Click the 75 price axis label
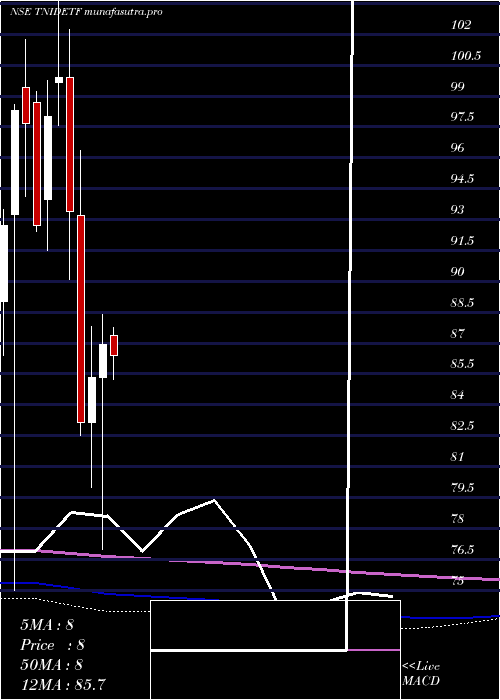The width and height of the screenshot is (500, 700). (x=458, y=580)
